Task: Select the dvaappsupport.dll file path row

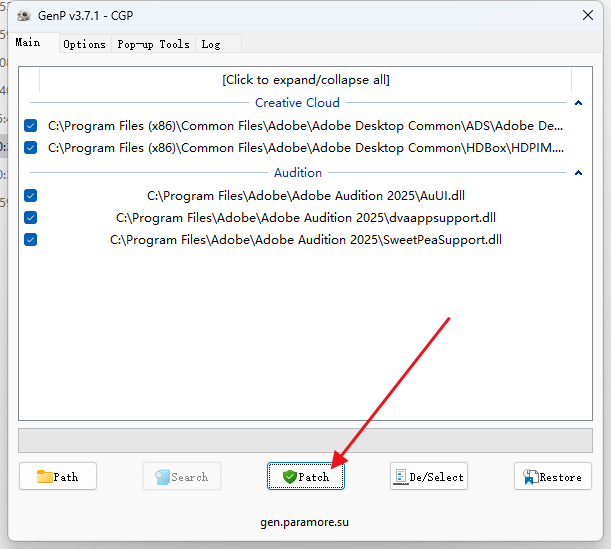Action: 306,217
